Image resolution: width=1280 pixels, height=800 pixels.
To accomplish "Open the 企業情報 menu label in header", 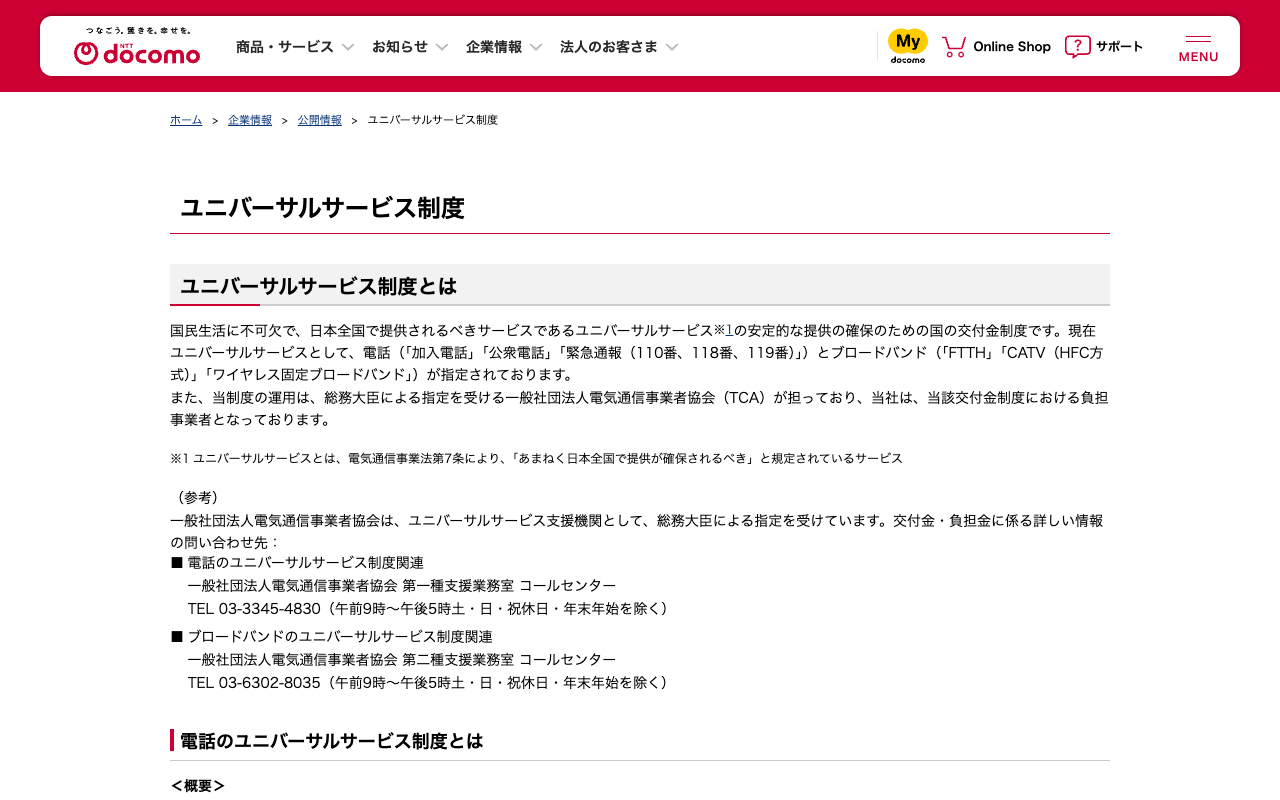I will pos(494,47).
